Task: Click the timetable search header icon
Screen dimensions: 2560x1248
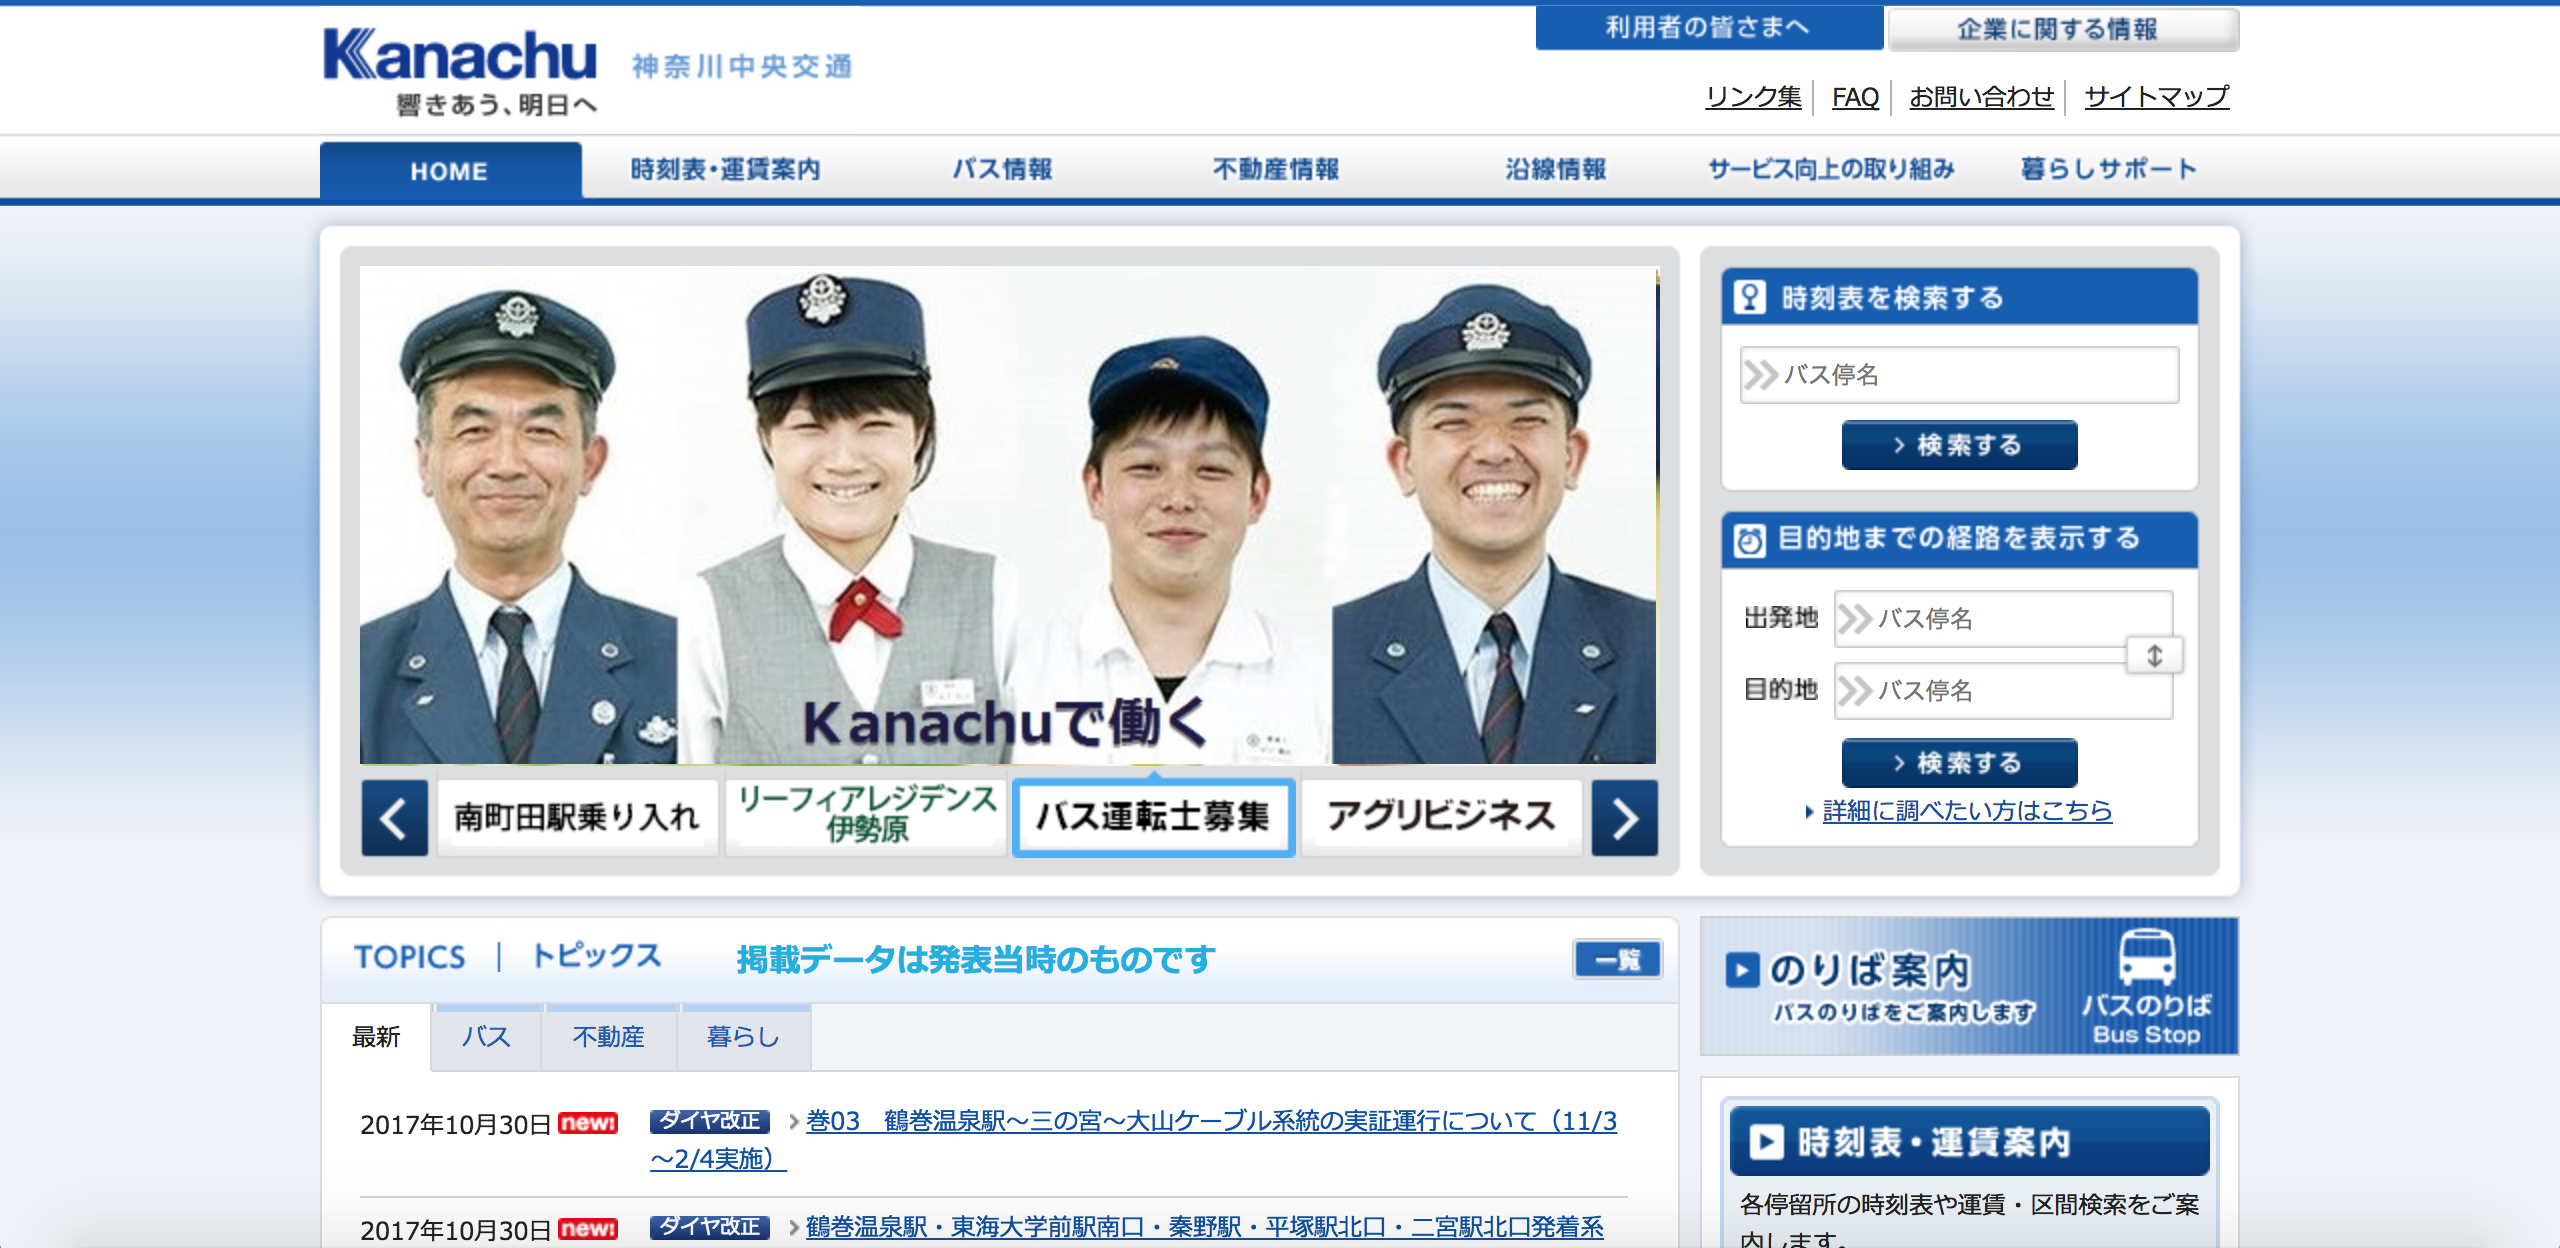Action: tap(1750, 297)
